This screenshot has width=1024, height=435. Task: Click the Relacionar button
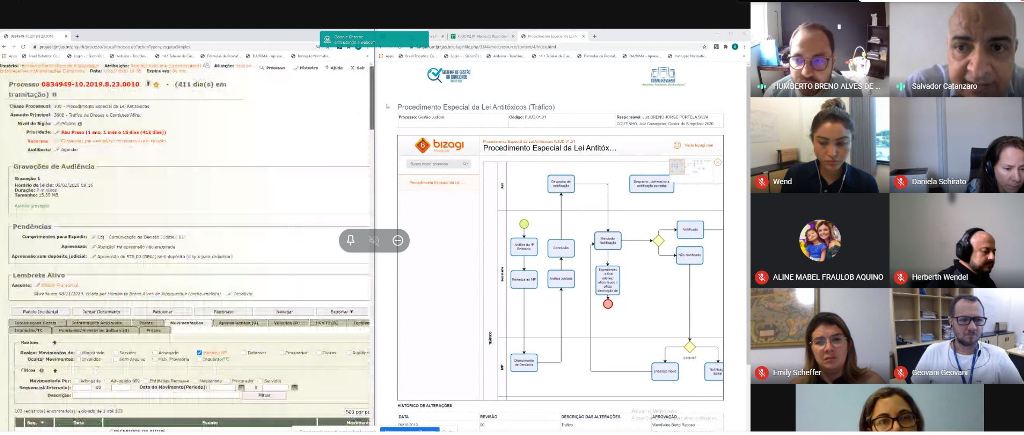point(162,312)
